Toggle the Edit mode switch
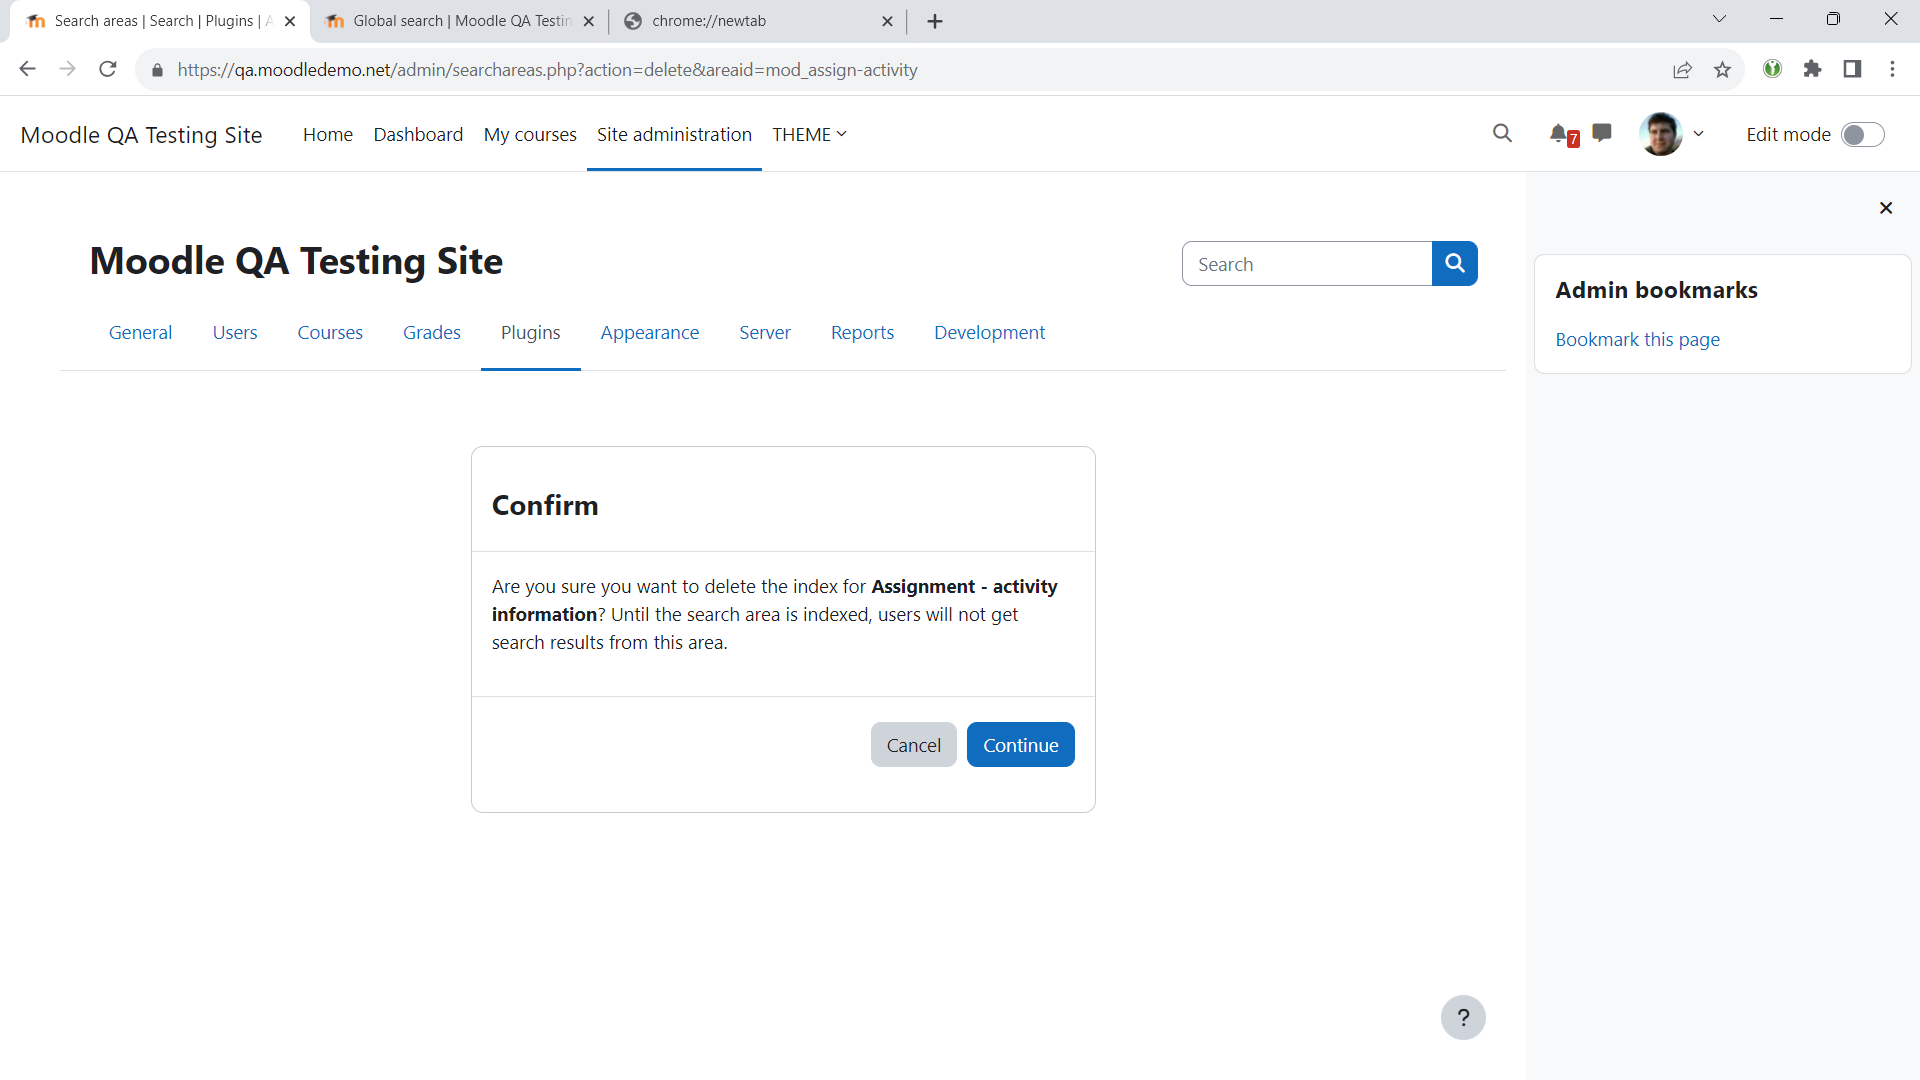Viewport: 1920px width, 1080px height. pyautogui.click(x=1862, y=134)
